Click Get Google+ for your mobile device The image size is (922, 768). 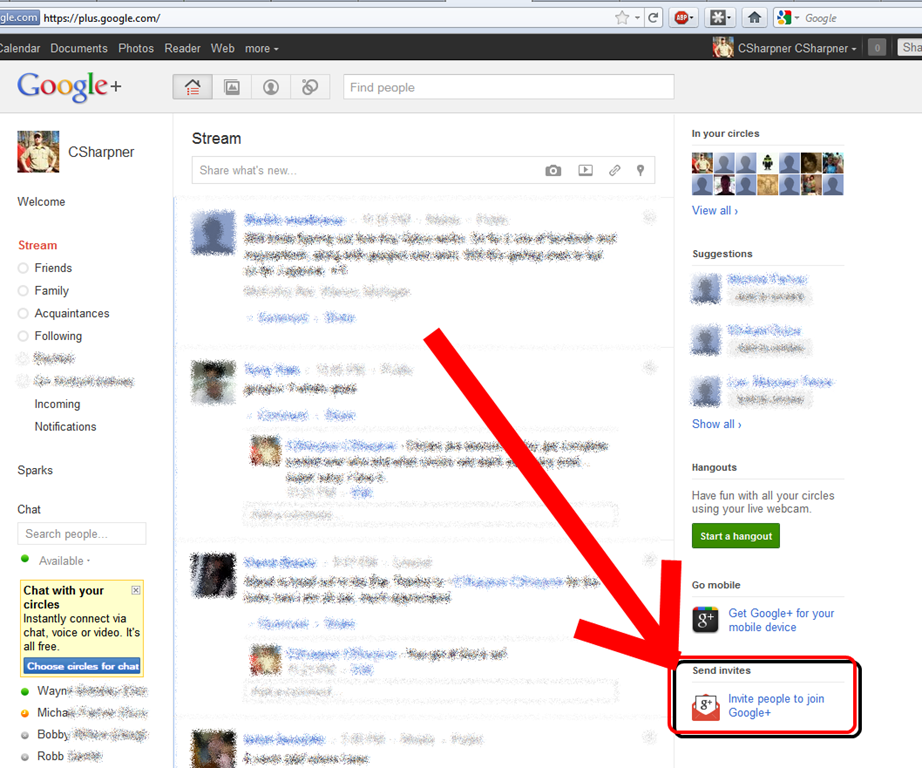pos(781,620)
